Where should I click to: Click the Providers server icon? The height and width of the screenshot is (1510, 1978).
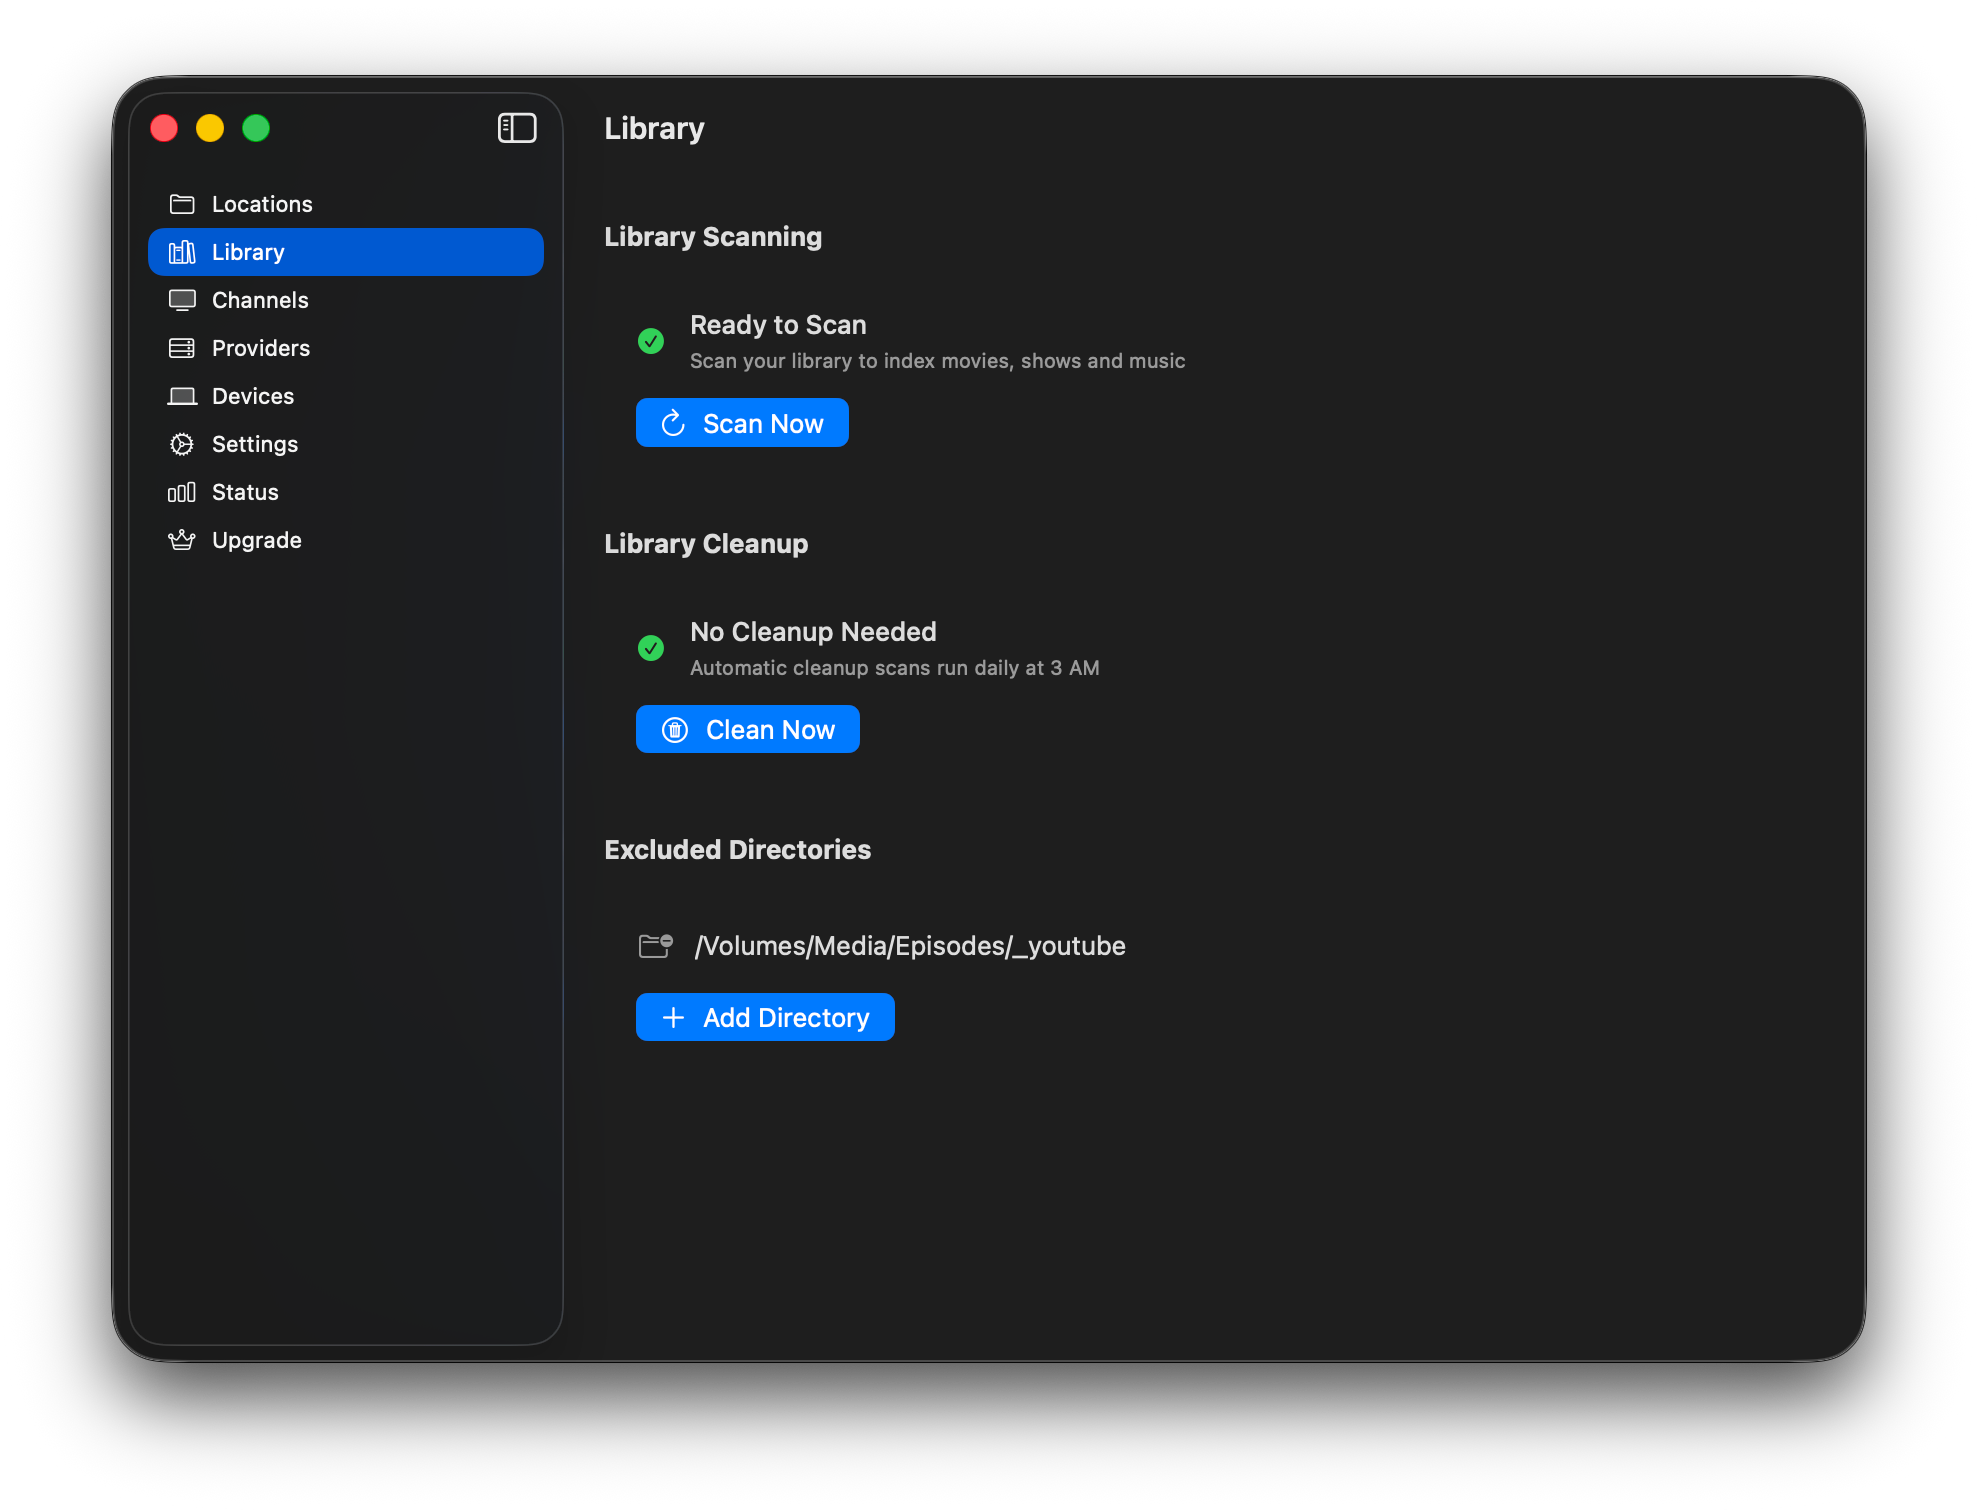(182, 348)
